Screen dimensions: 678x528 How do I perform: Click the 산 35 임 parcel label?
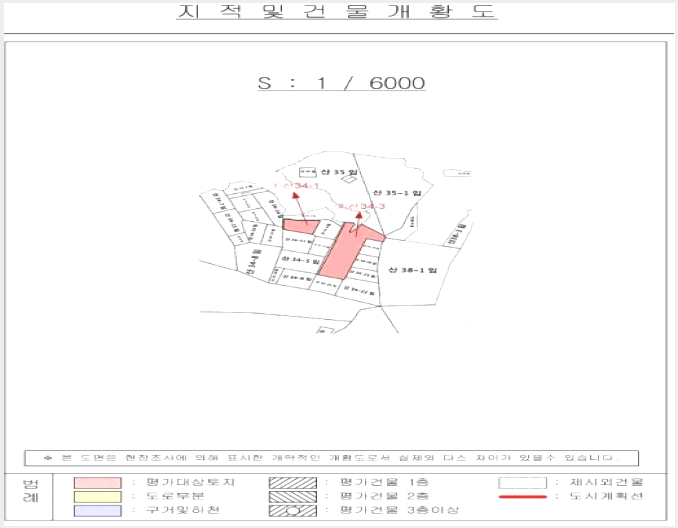[x=339, y=172]
